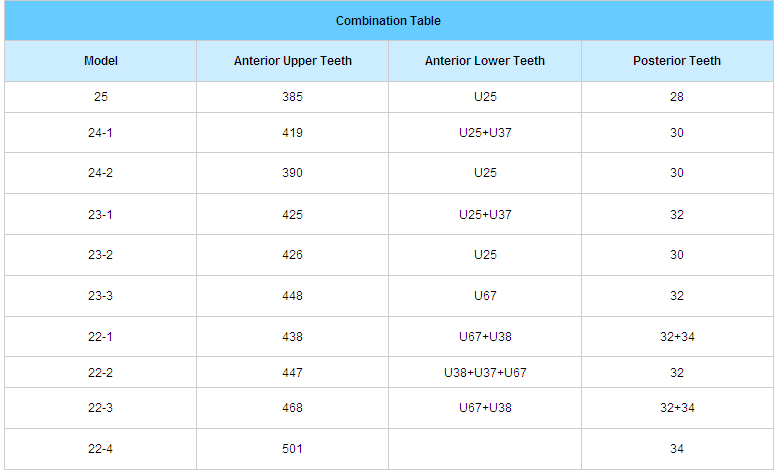Click the 23-1 model row label
Viewport: 775px width, 471px height.
pyautogui.click(x=100, y=214)
